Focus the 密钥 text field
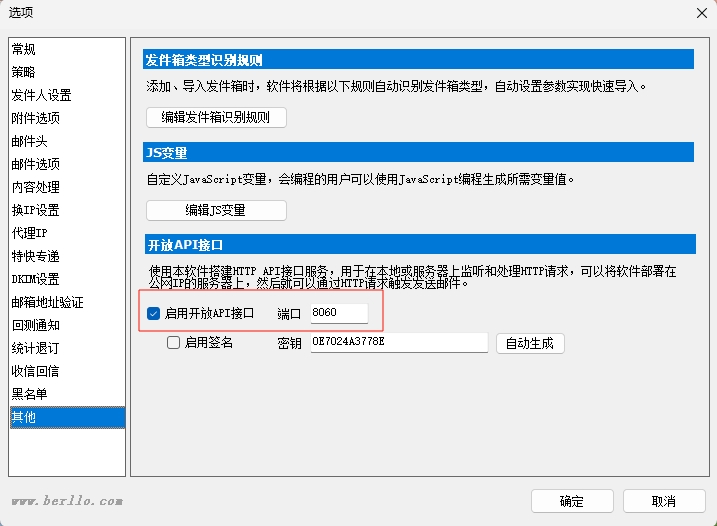This screenshot has height=526, width=717. (397, 343)
